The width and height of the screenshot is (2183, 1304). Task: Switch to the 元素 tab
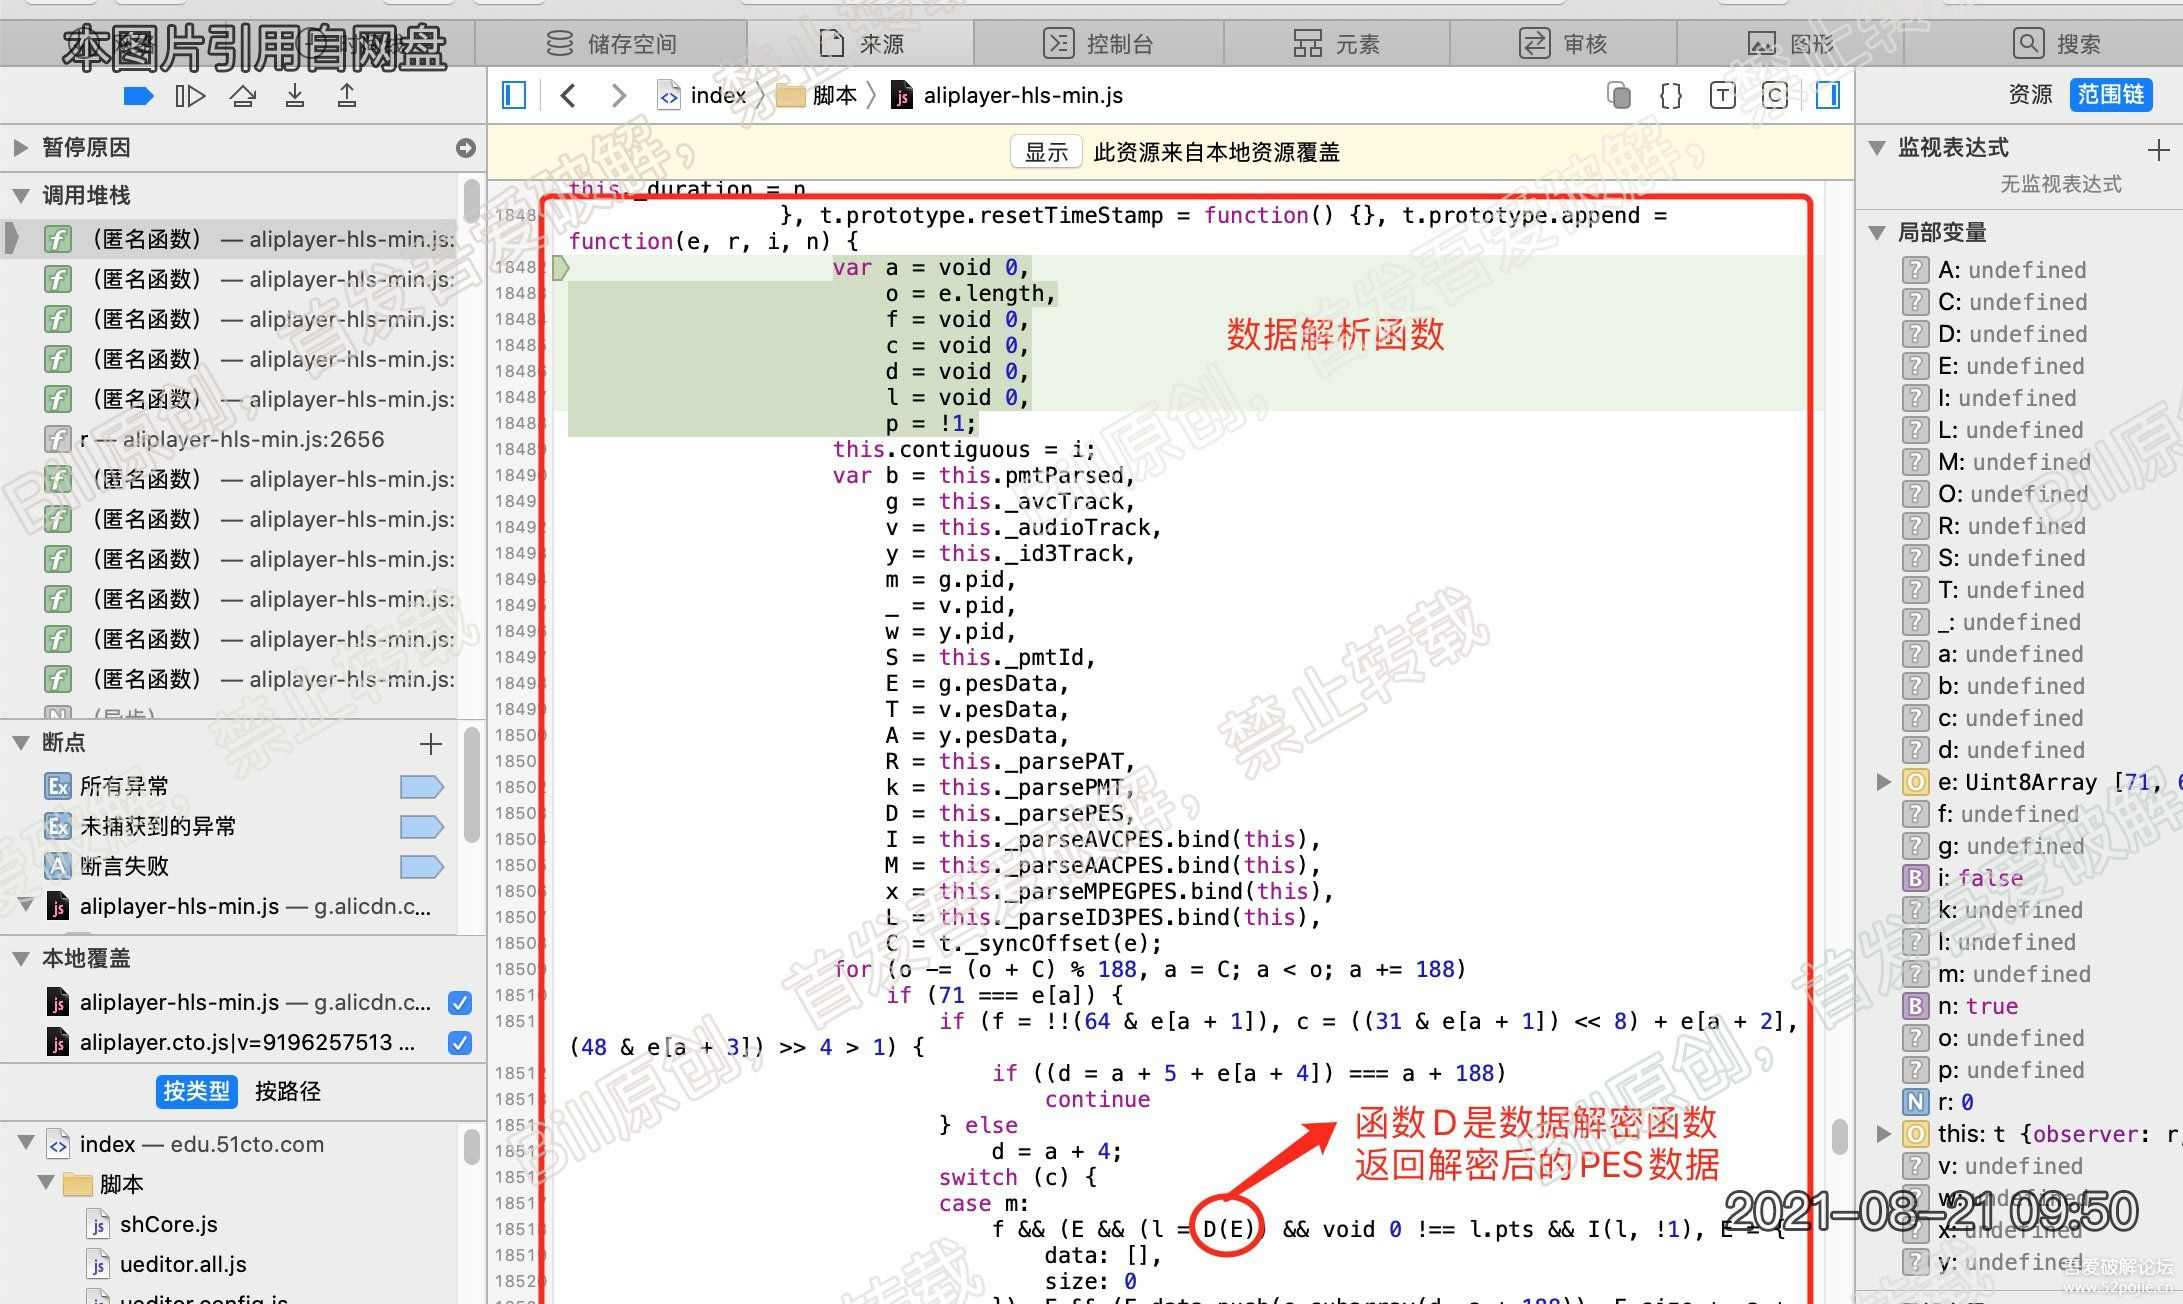(1336, 44)
